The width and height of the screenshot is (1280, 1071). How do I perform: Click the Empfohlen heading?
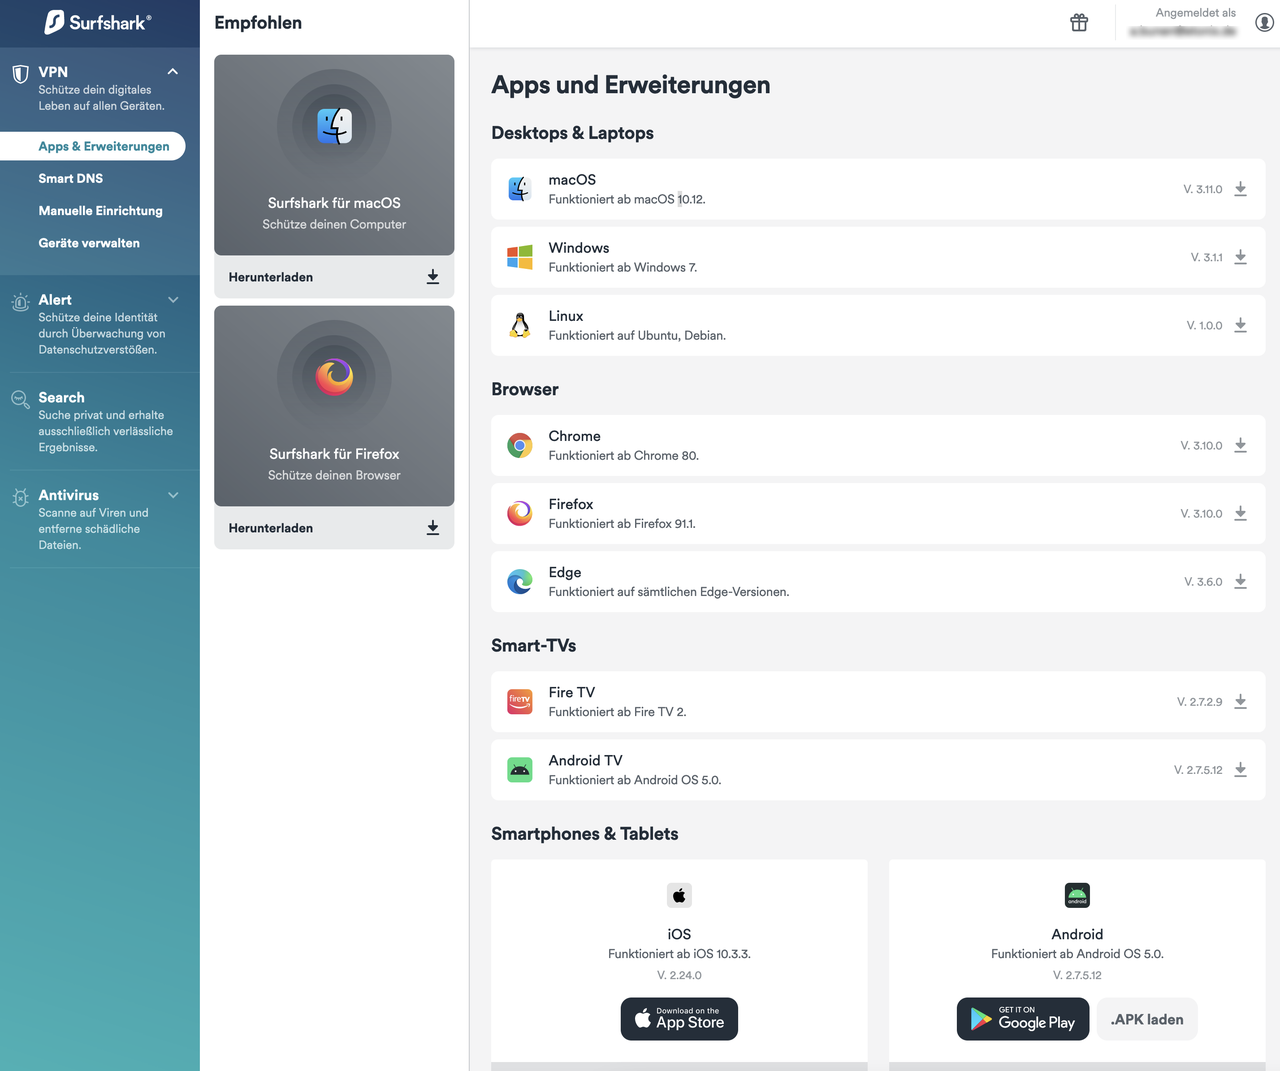pyautogui.click(x=258, y=22)
